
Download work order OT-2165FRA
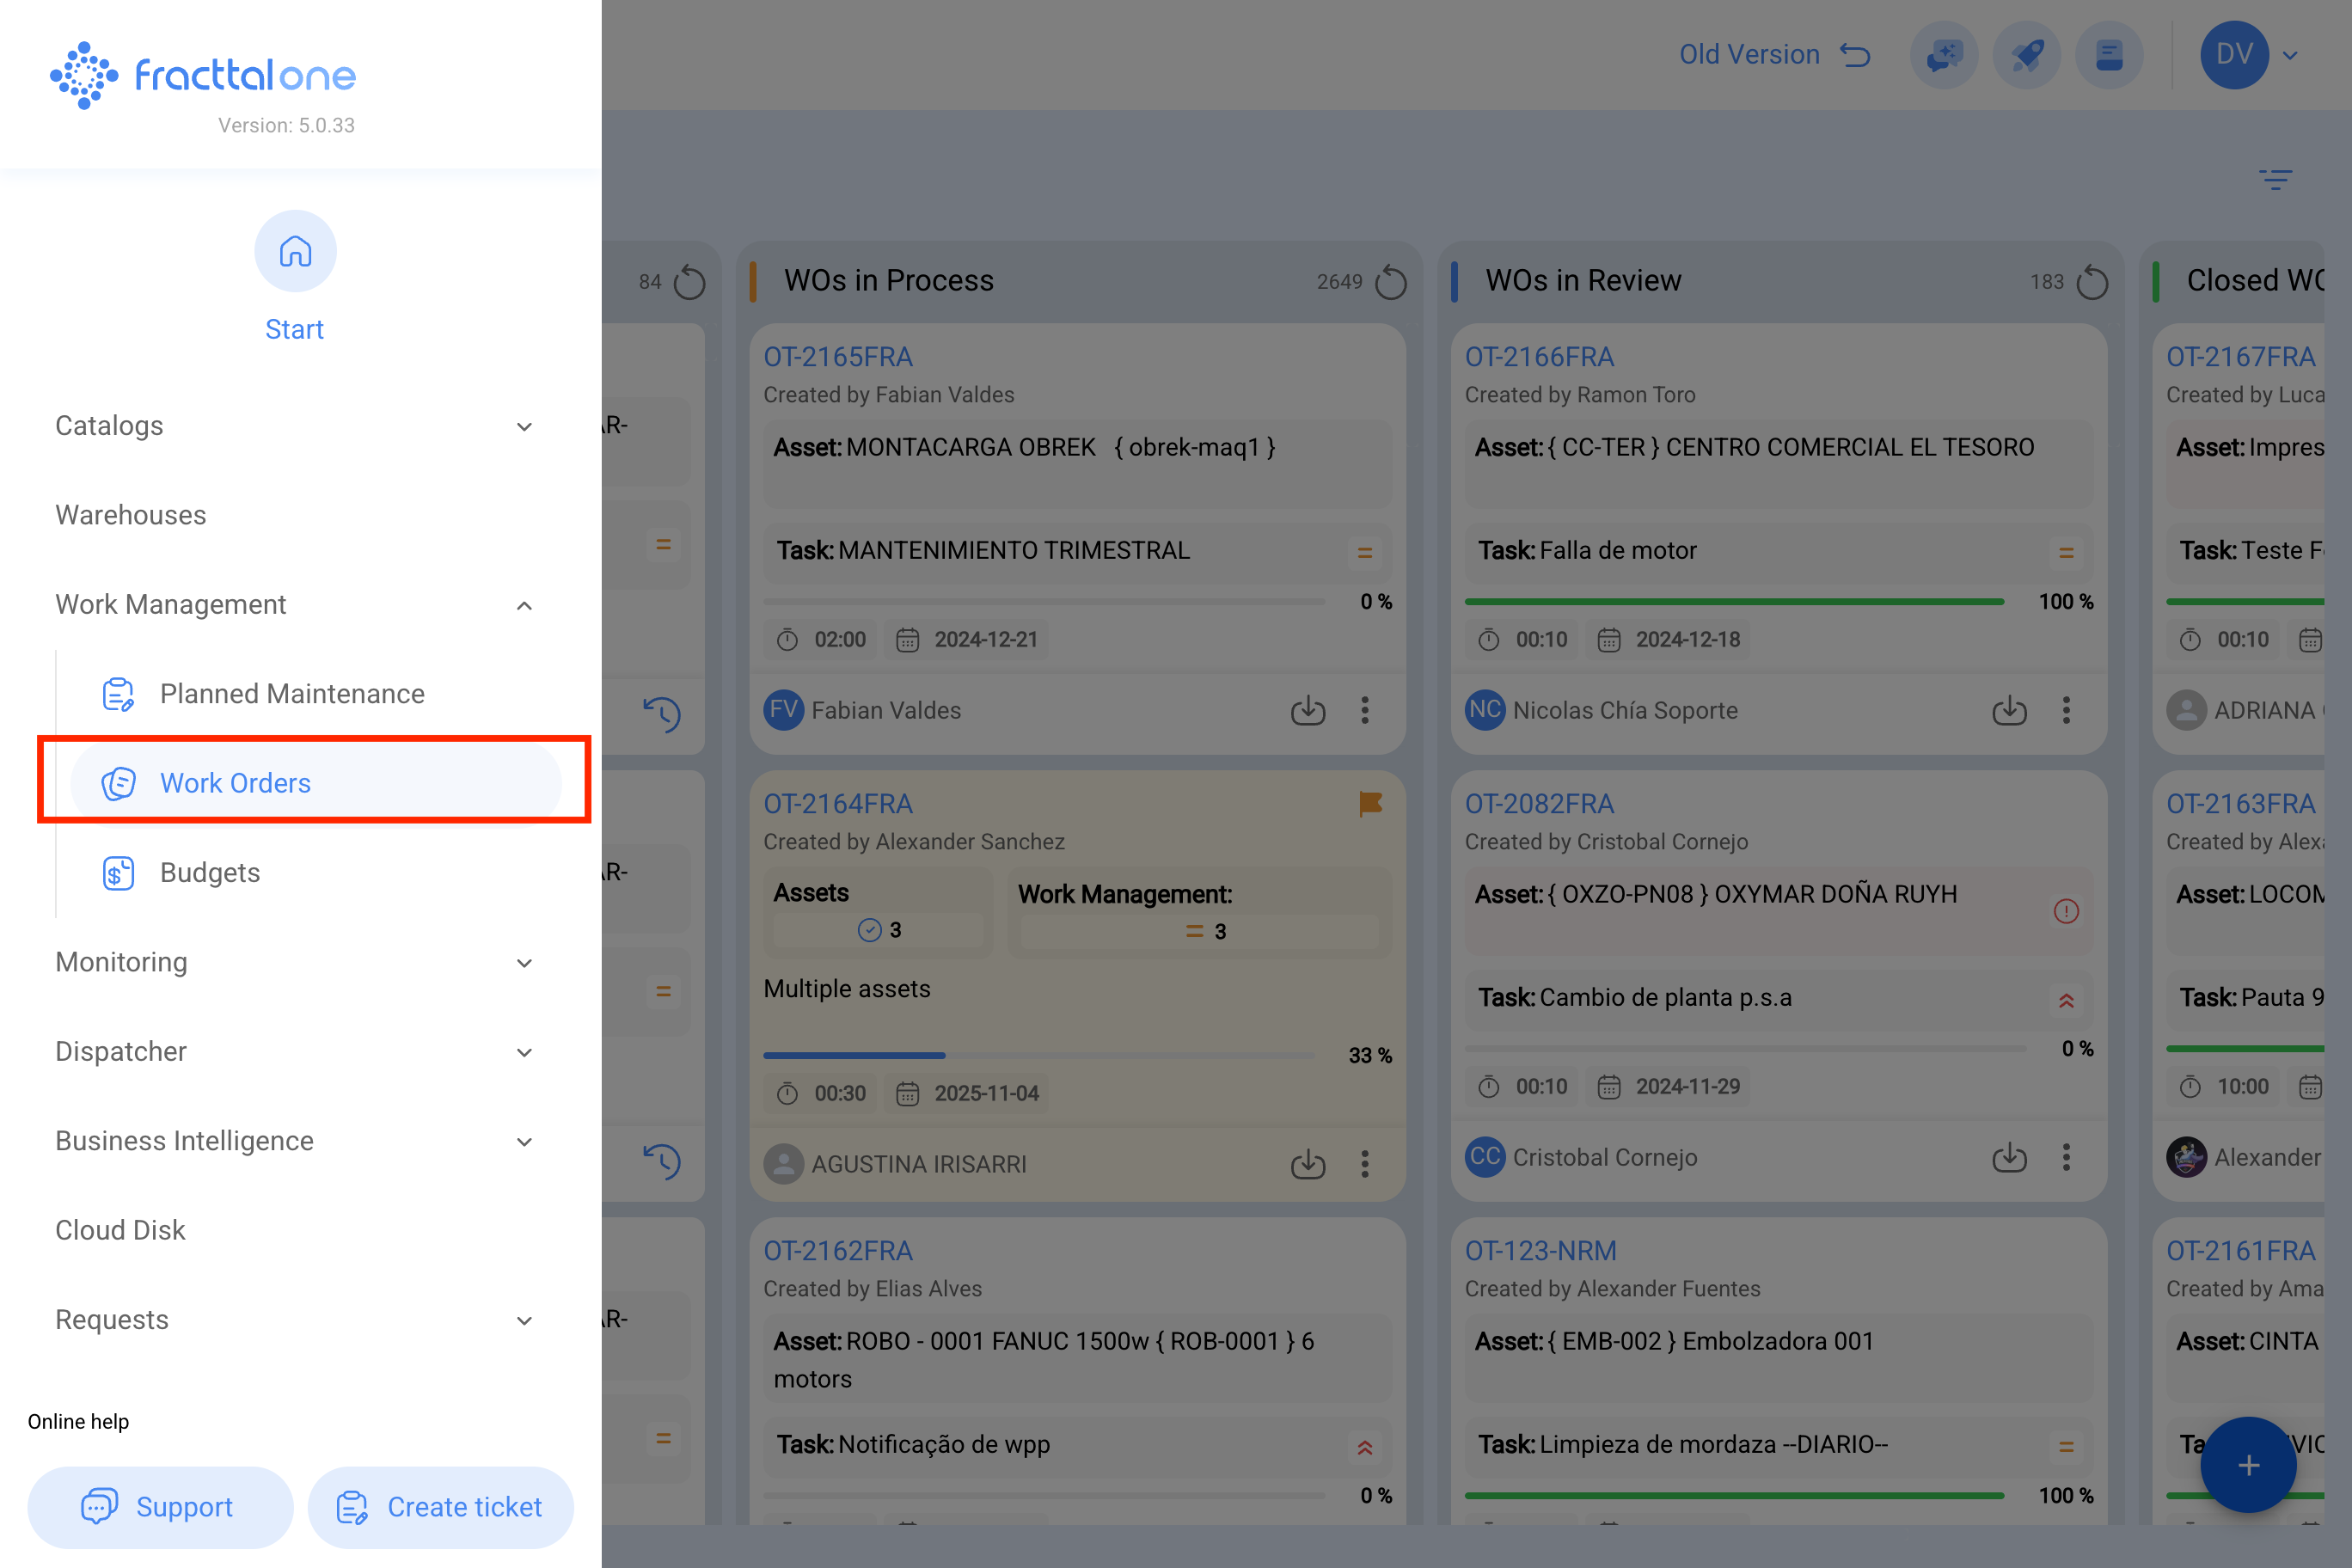tap(1307, 710)
